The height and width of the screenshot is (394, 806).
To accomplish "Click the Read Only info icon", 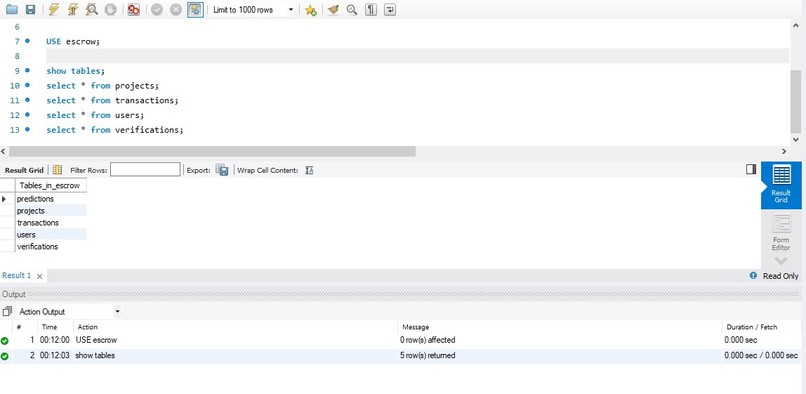I will 753,276.
